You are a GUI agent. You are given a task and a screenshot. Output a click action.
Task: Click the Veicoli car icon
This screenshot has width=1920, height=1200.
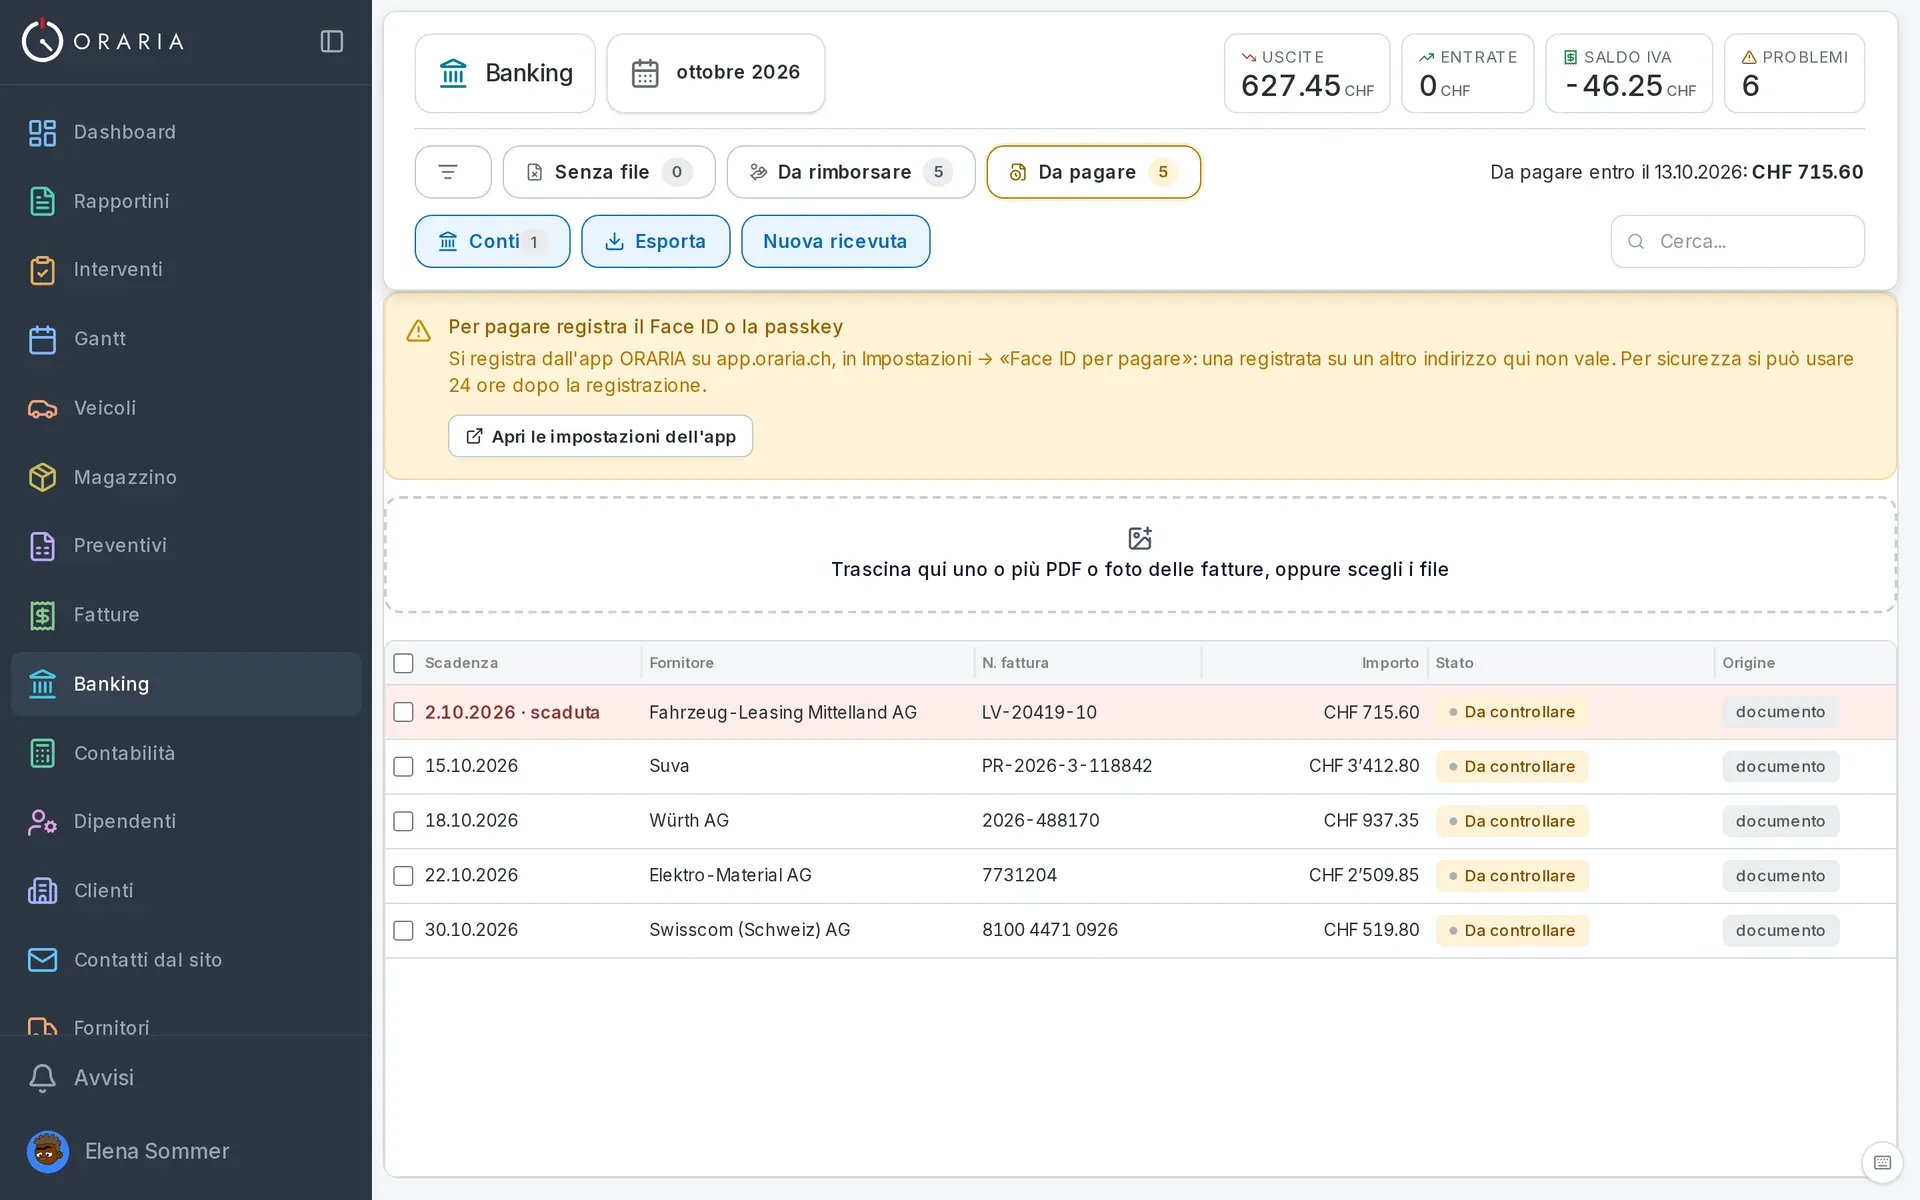pyautogui.click(x=42, y=408)
